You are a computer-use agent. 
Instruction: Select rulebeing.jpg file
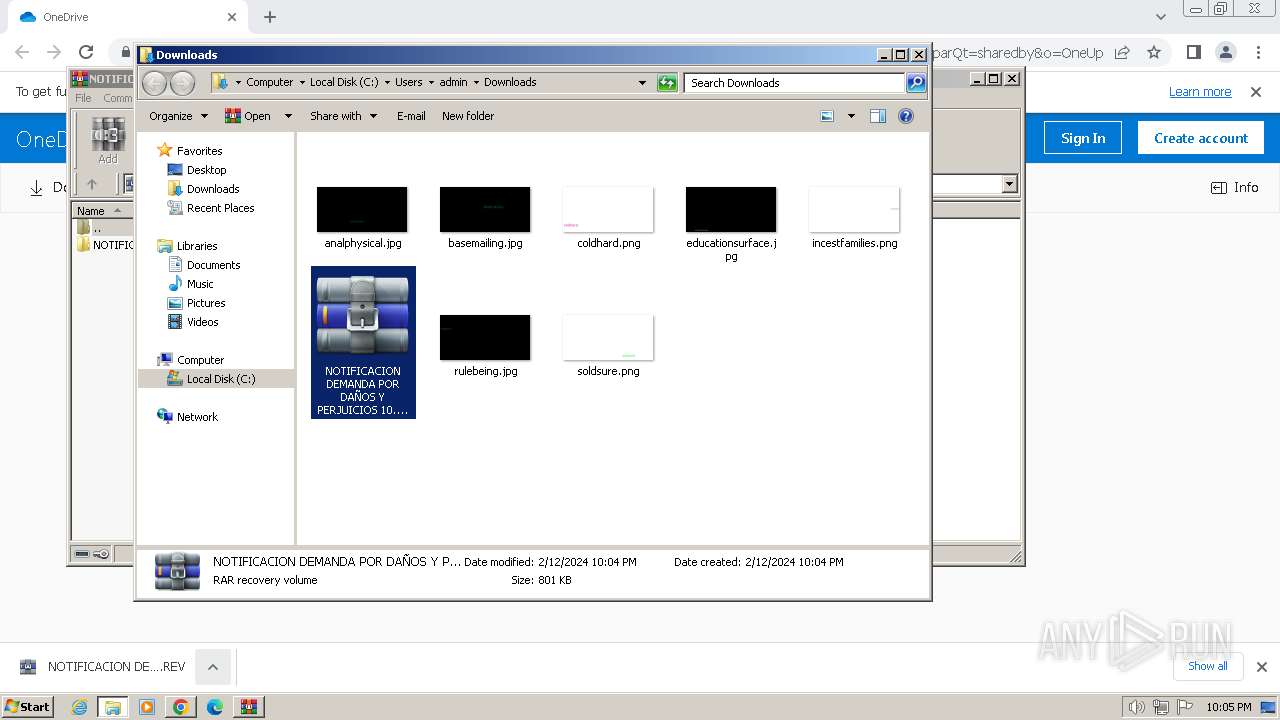(x=485, y=346)
